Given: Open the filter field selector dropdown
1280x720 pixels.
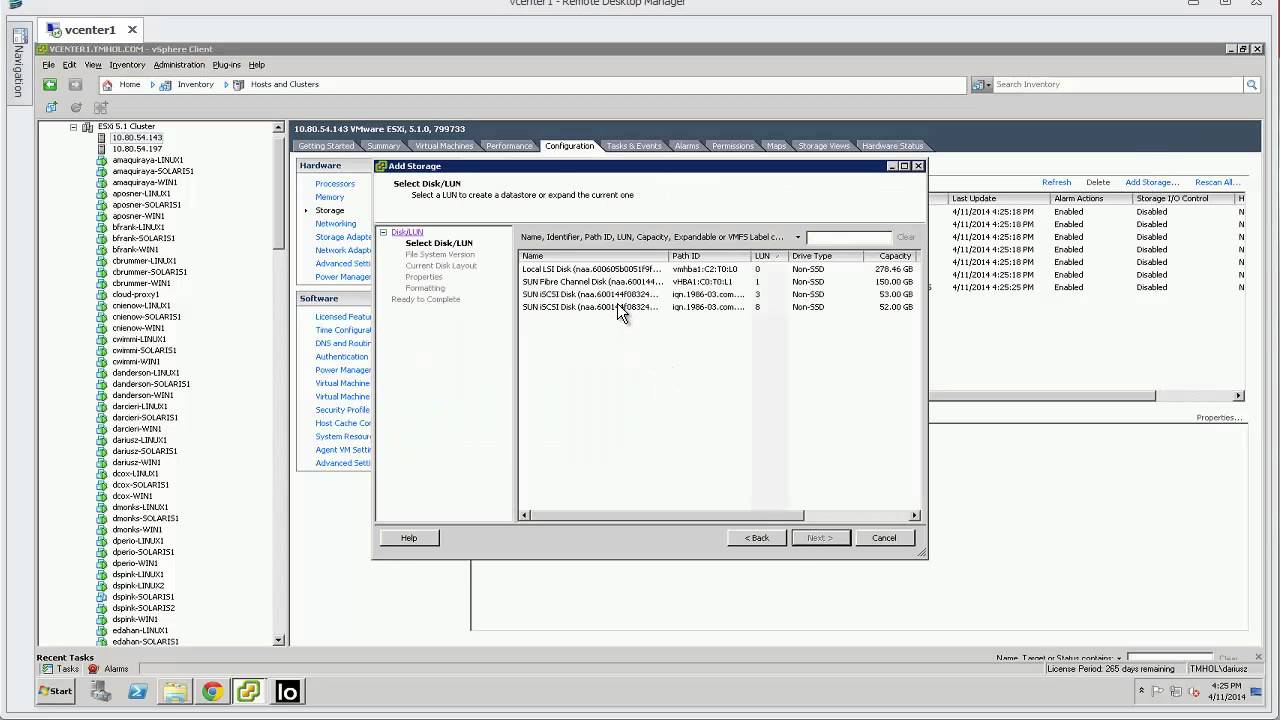Looking at the screenshot, I should (x=798, y=237).
